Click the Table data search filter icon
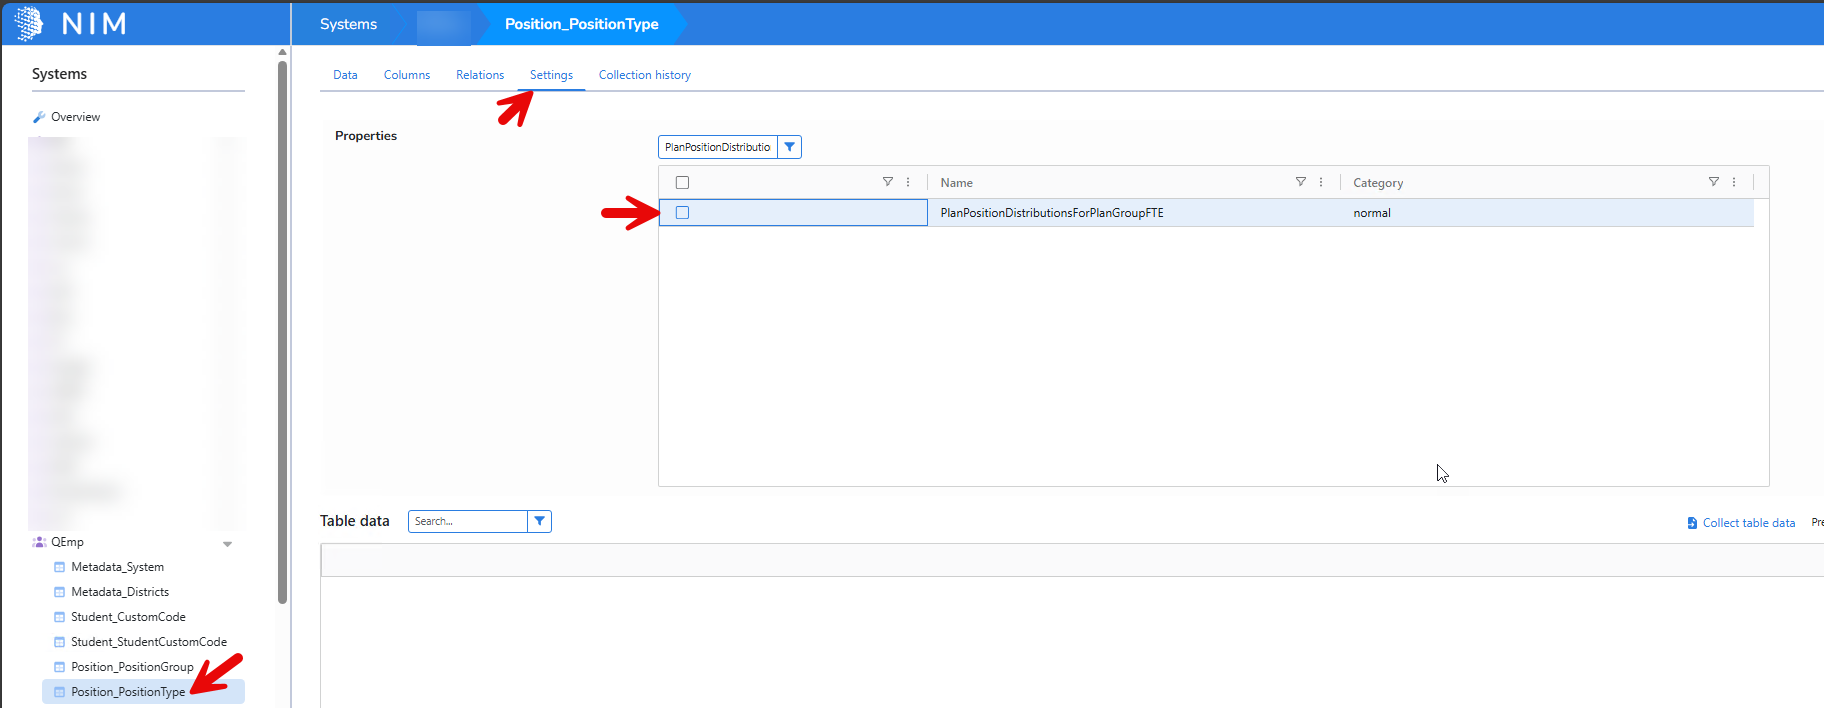The height and width of the screenshot is (708, 1824). 539,521
